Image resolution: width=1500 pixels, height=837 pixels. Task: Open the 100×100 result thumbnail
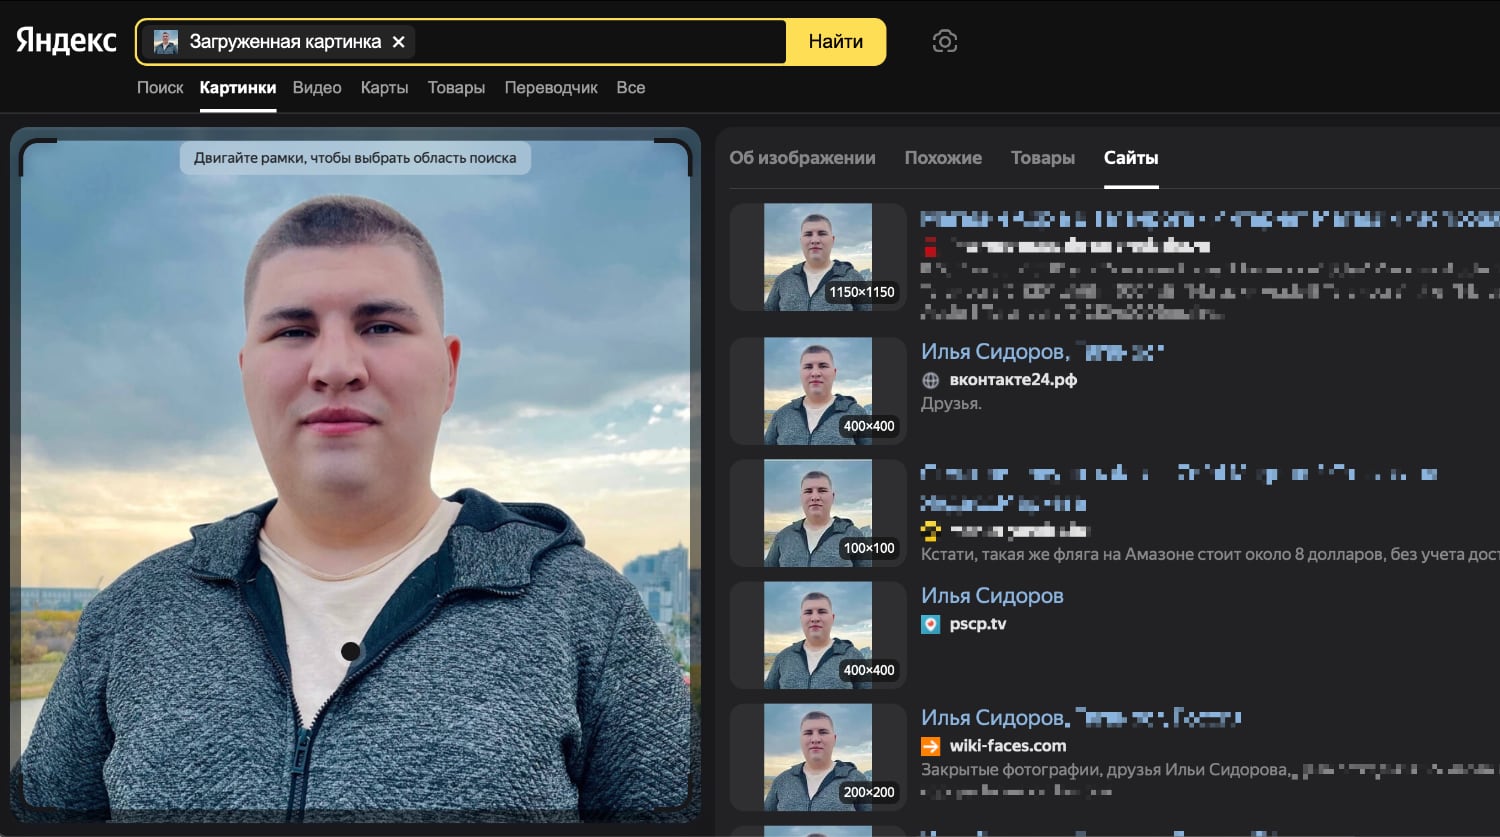coord(818,513)
